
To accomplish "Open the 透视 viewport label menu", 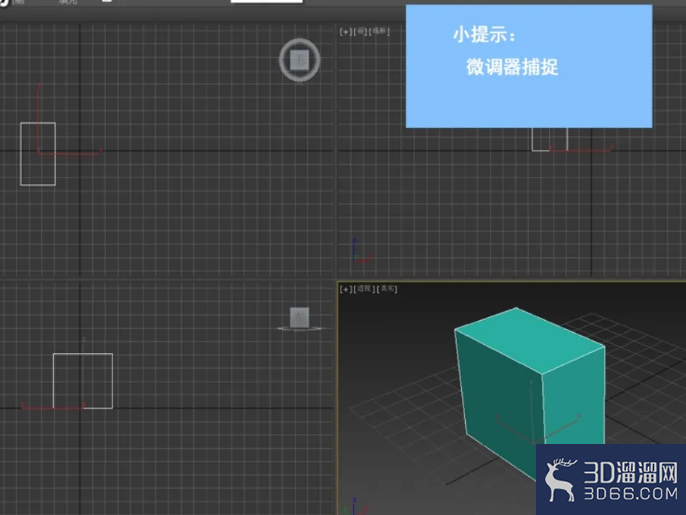I will pos(364,289).
